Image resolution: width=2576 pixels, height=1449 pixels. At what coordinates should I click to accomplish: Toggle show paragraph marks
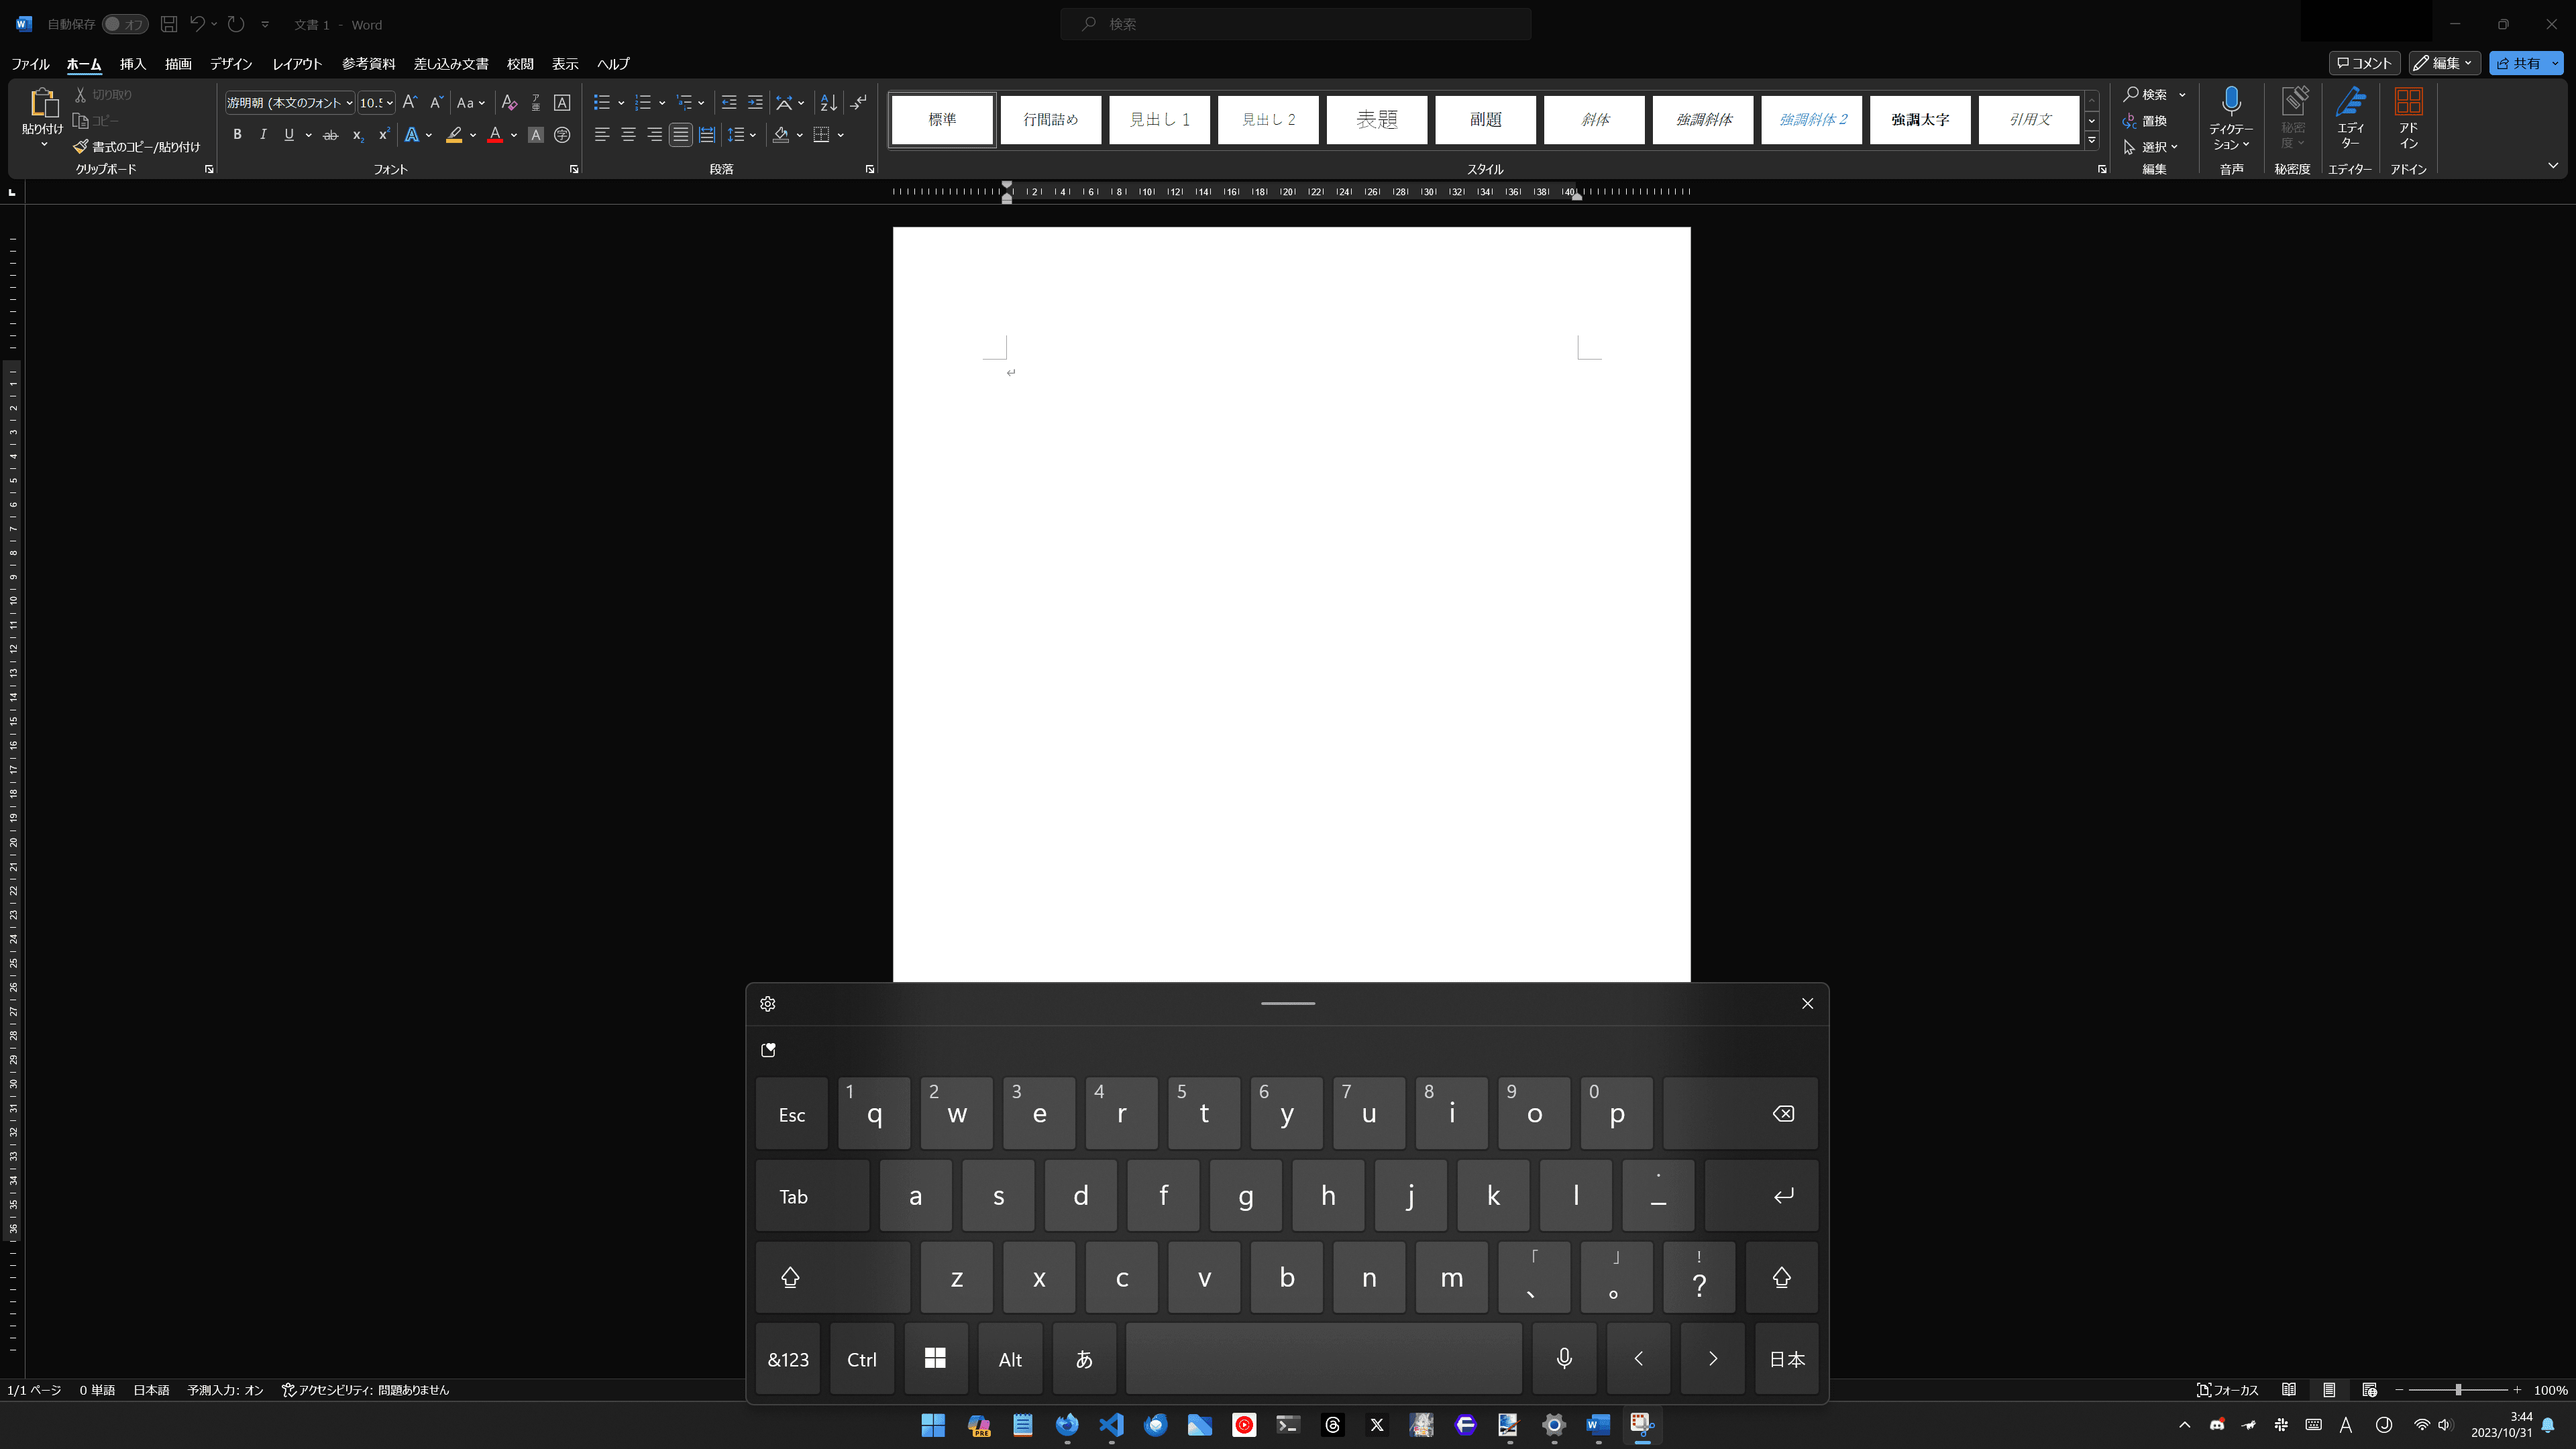point(859,102)
